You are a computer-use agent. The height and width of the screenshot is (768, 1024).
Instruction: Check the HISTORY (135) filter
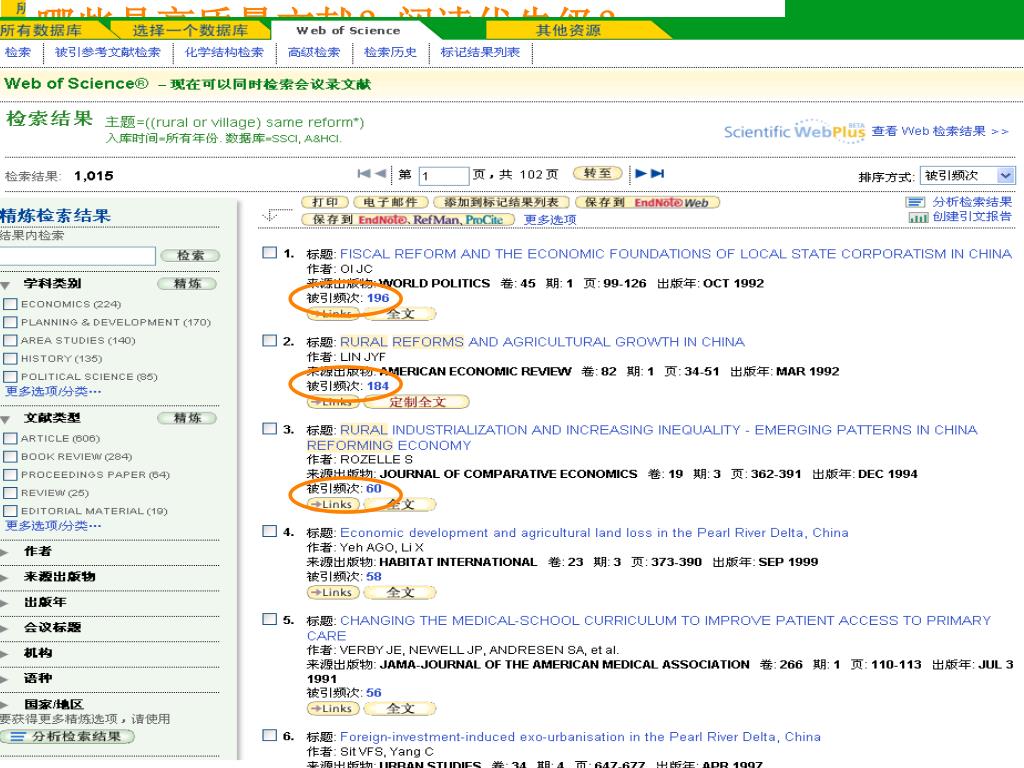point(10,359)
